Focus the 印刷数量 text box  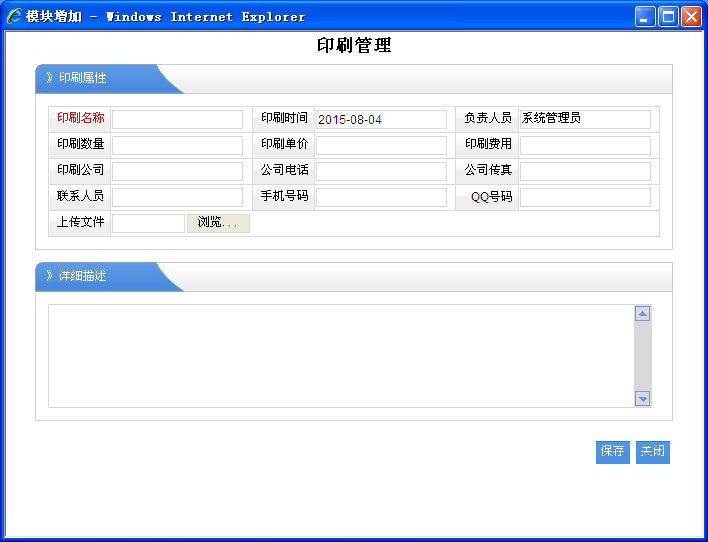pos(177,146)
